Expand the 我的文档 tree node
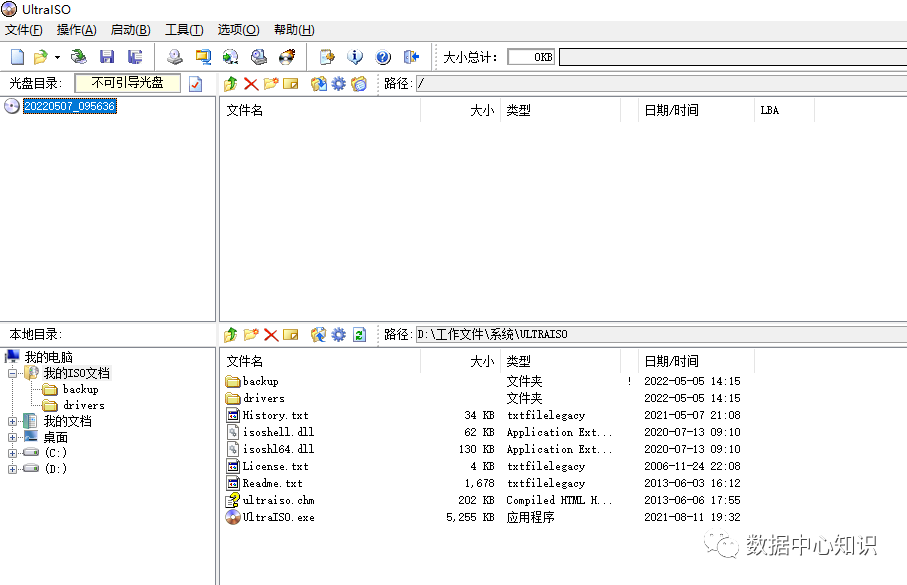907x585 pixels. click(x=12, y=421)
